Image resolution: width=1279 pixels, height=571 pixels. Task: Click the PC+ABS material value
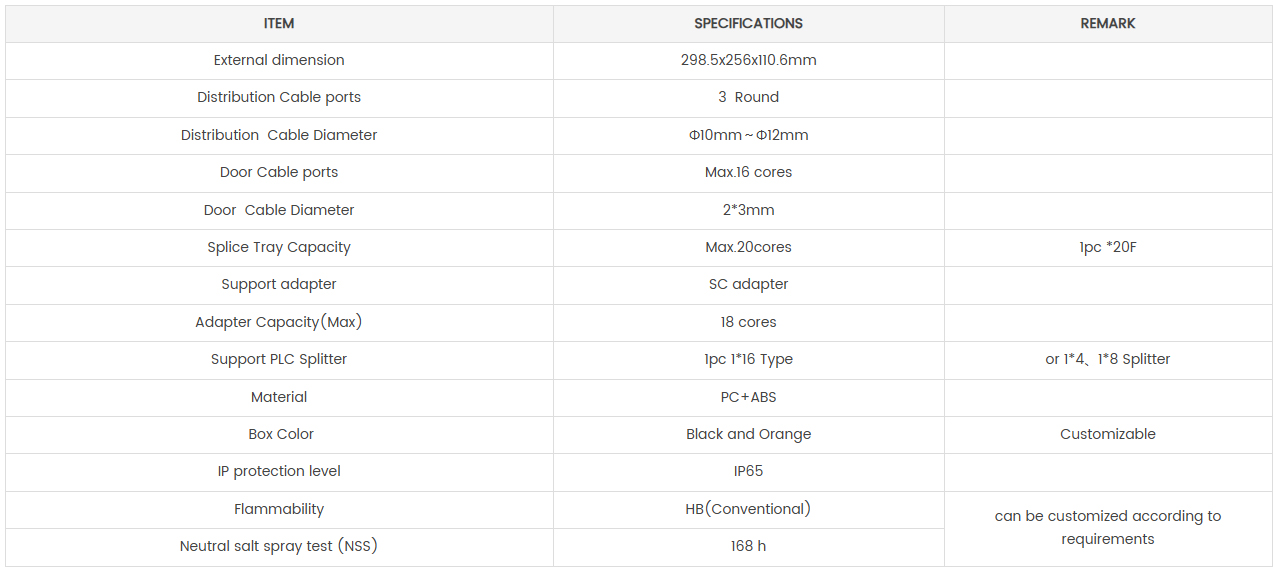click(748, 397)
